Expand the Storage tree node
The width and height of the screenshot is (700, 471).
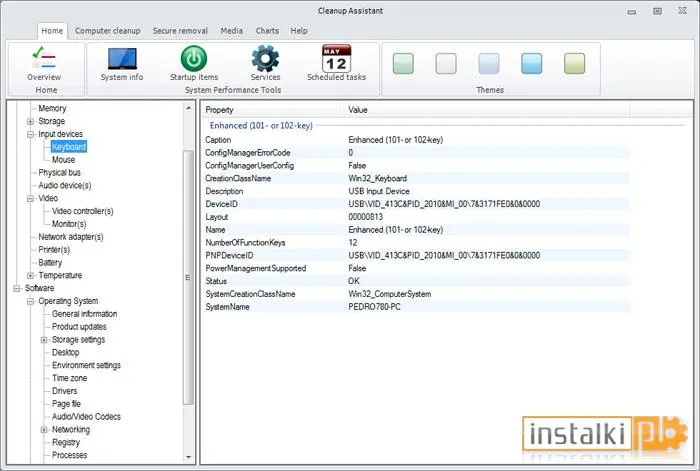tap(30, 121)
